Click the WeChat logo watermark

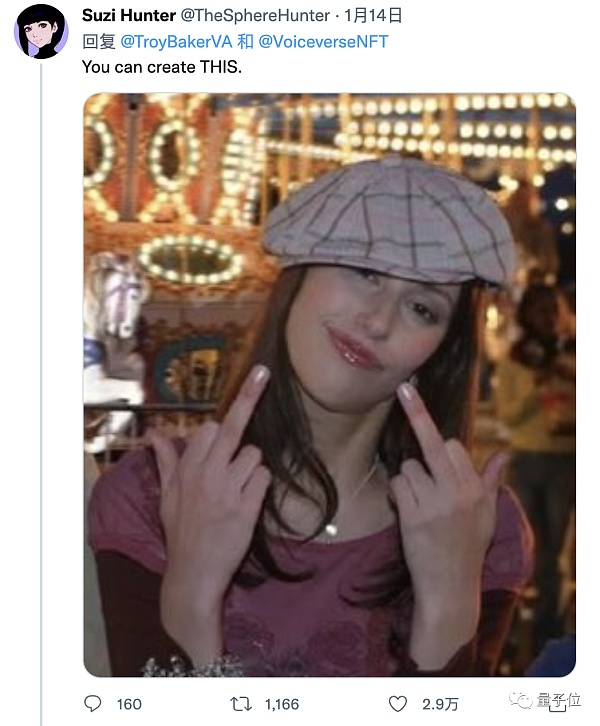click(521, 700)
